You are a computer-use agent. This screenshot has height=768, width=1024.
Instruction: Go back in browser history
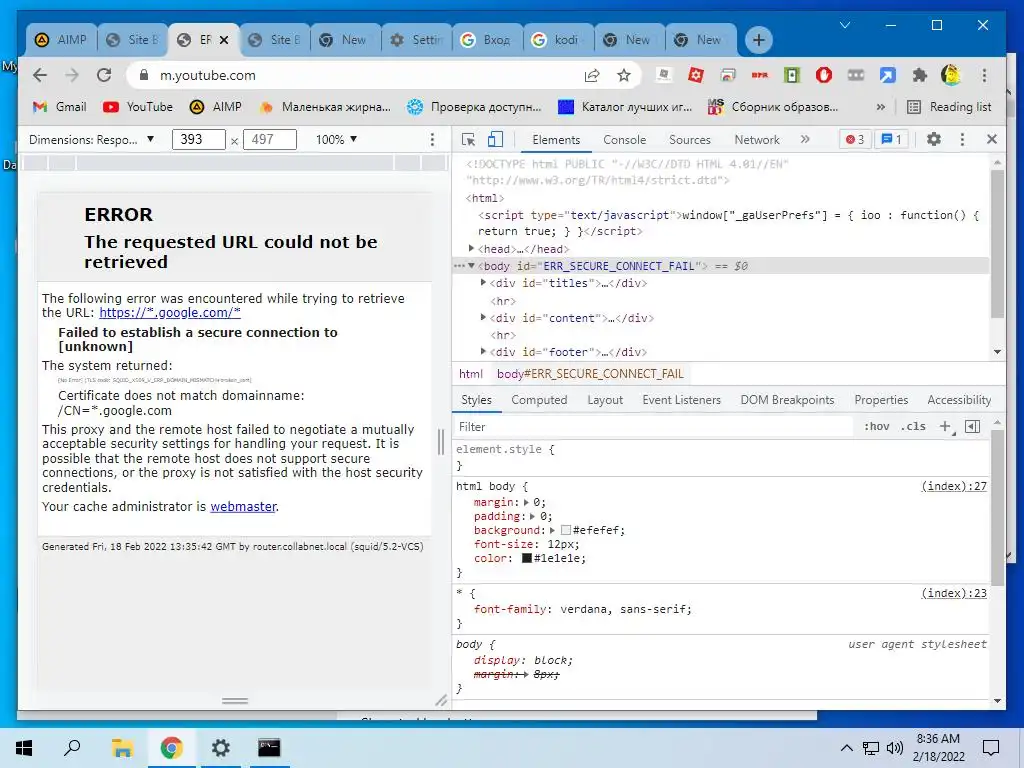40,75
